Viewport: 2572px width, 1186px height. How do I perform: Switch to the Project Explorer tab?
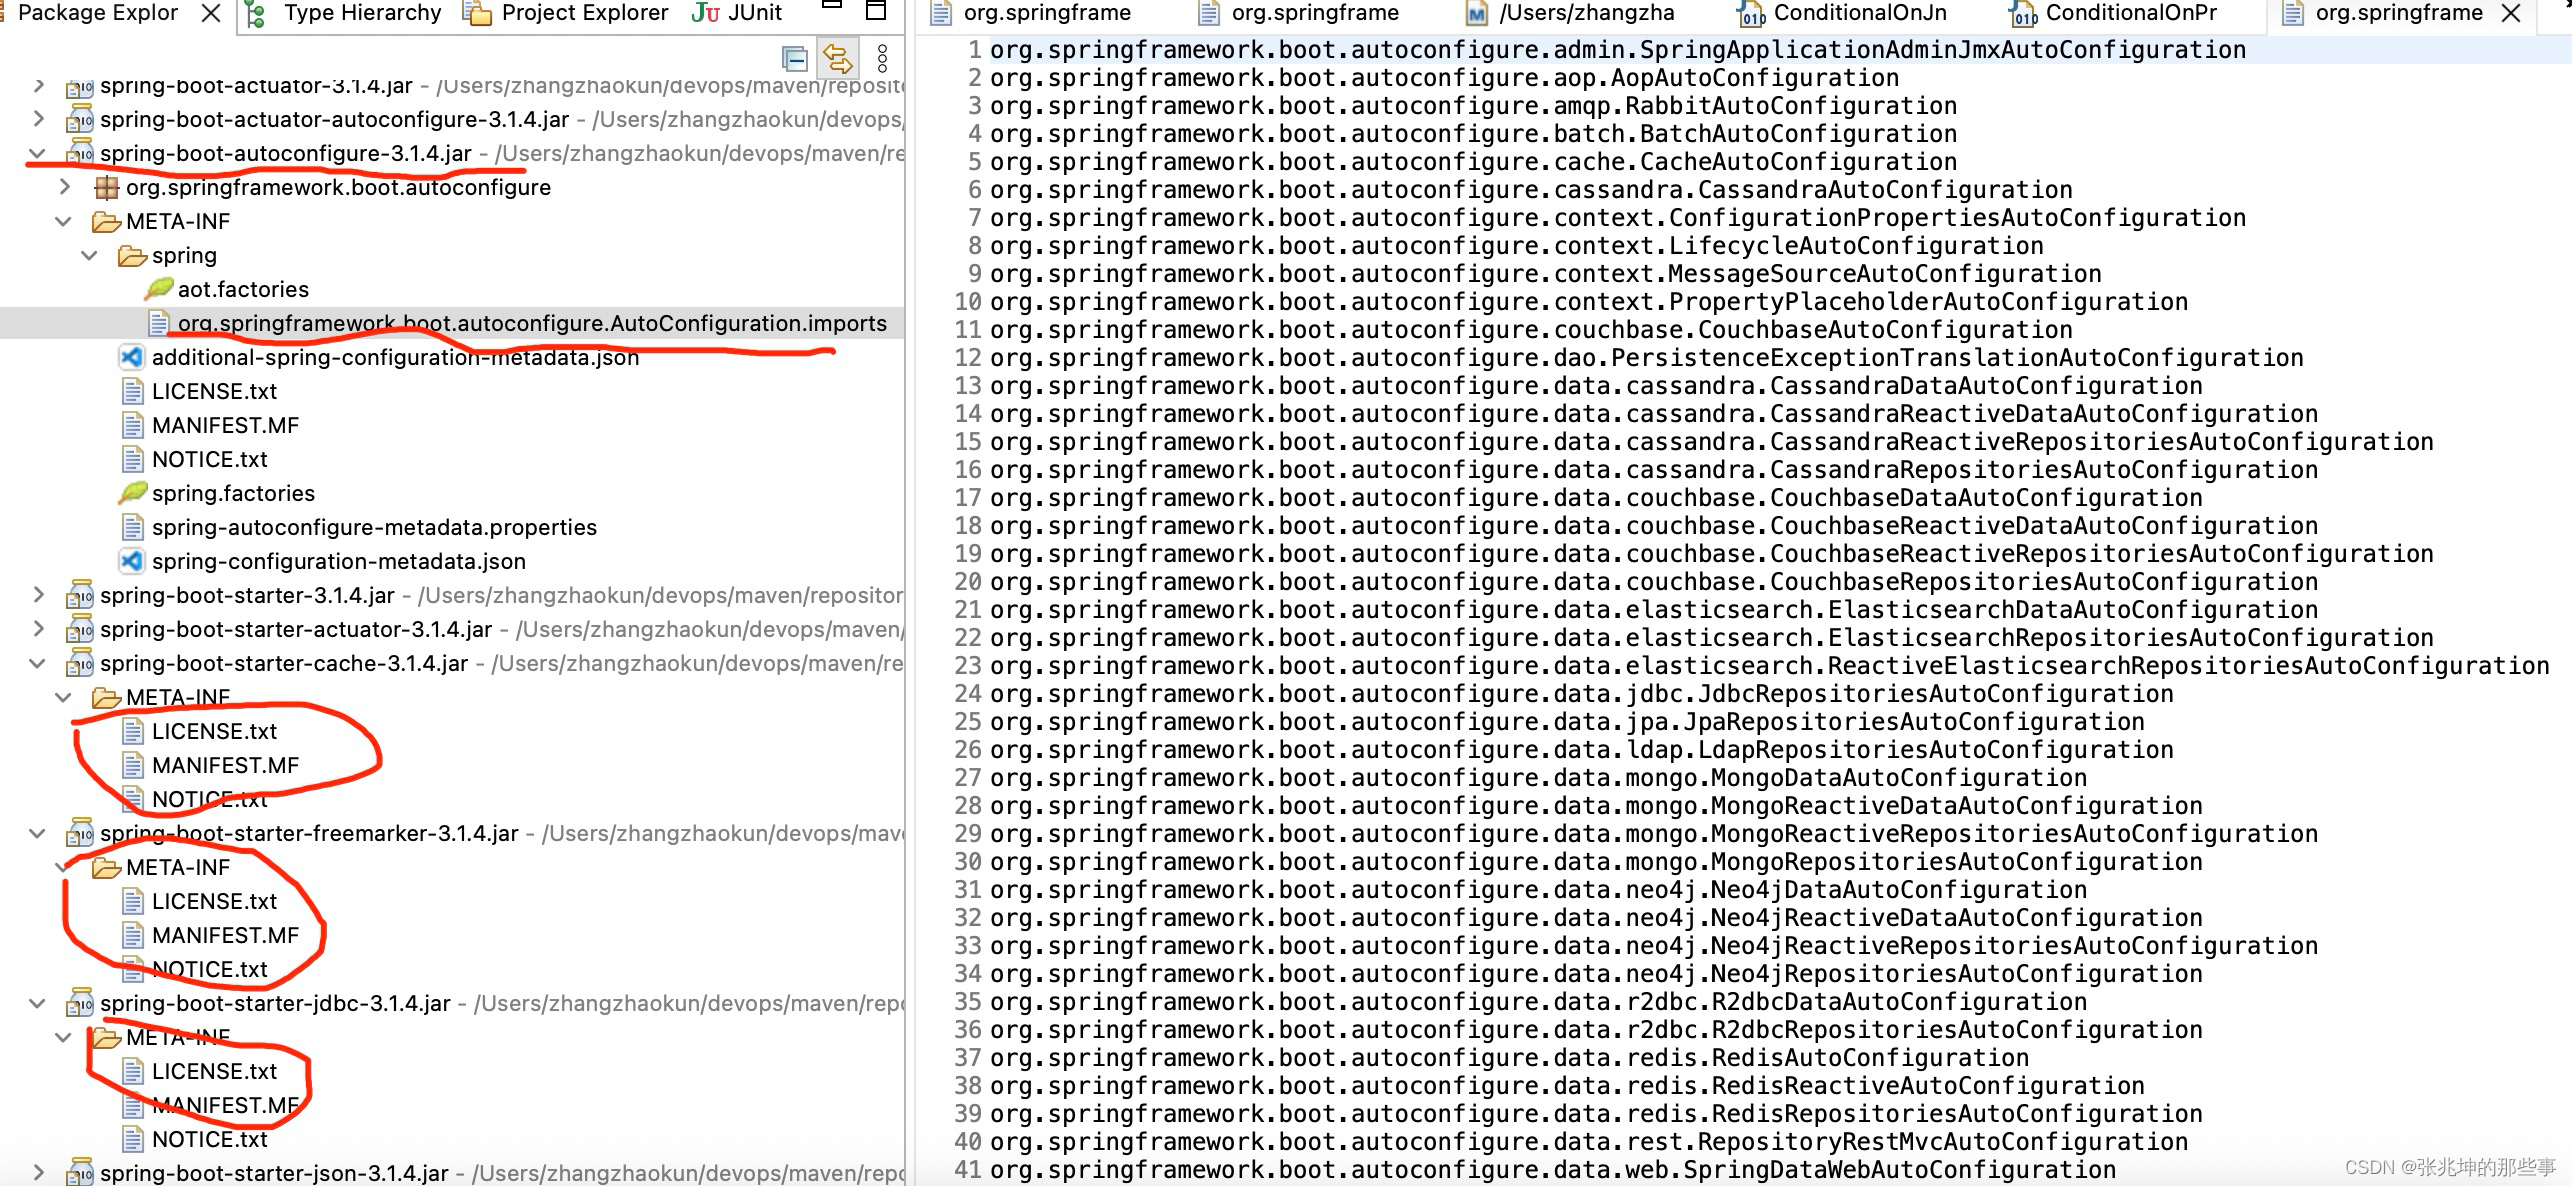585,13
